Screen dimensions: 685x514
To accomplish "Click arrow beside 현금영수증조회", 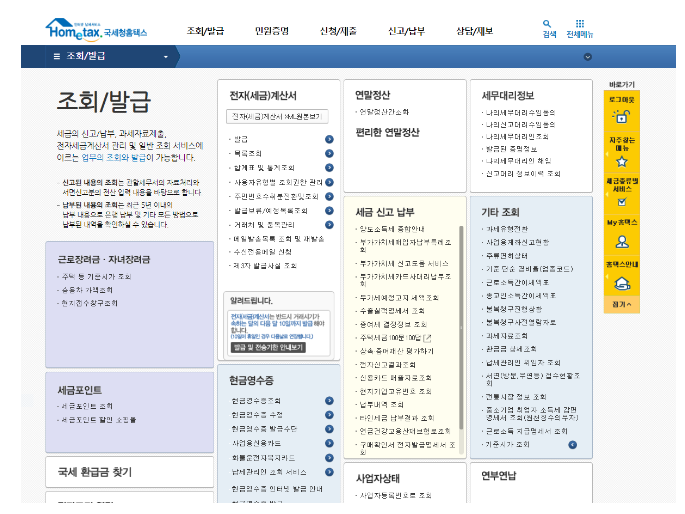I will (x=329, y=400).
